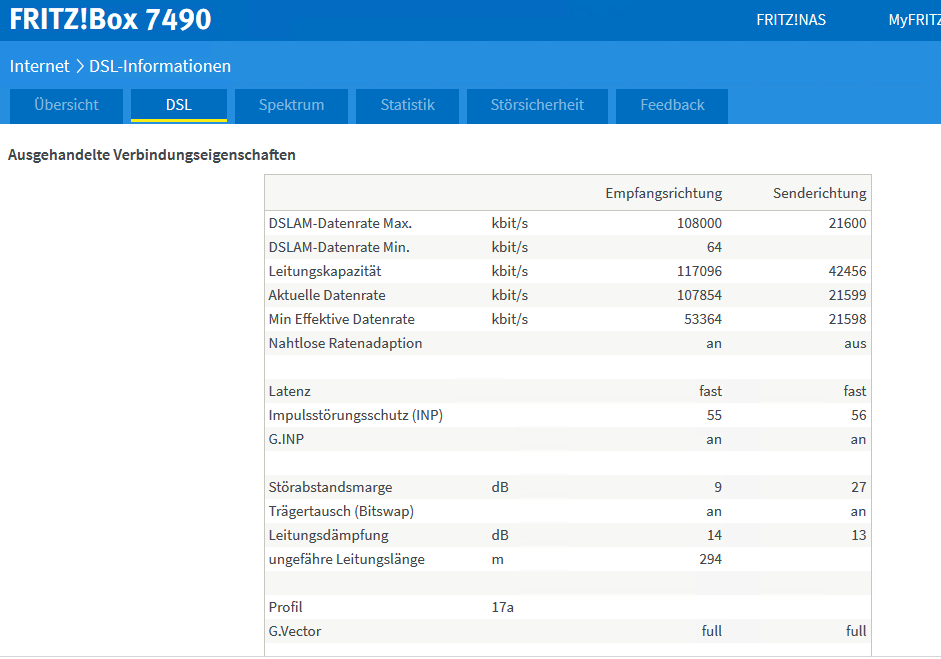The width and height of the screenshot is (941, 659).
Task: Open FRITZ!NAS link in header
Action: 791,20
